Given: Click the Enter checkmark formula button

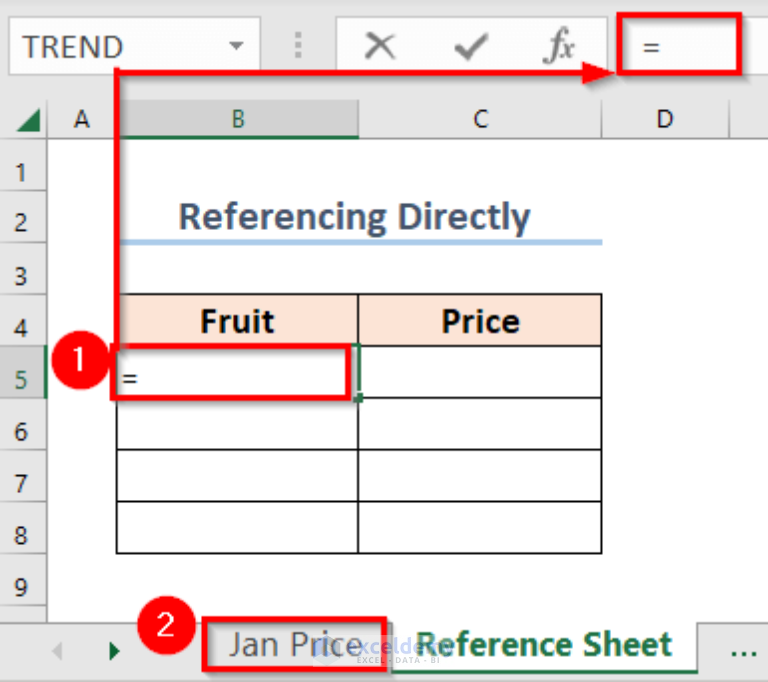Looking at the screenshot, I should [x=471, y=47].
